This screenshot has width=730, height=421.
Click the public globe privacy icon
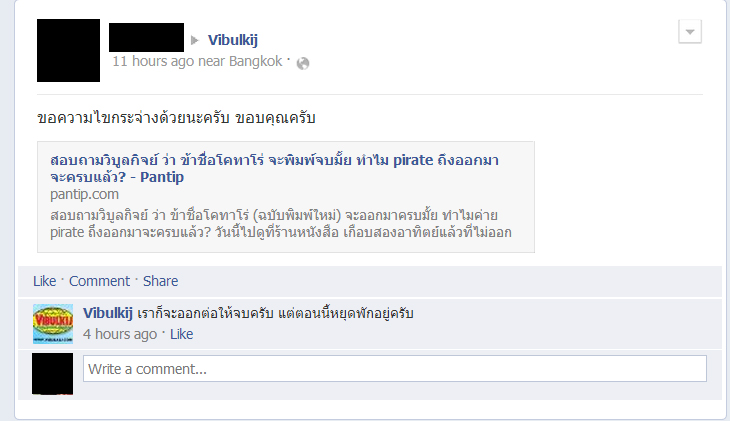point(303,63)
